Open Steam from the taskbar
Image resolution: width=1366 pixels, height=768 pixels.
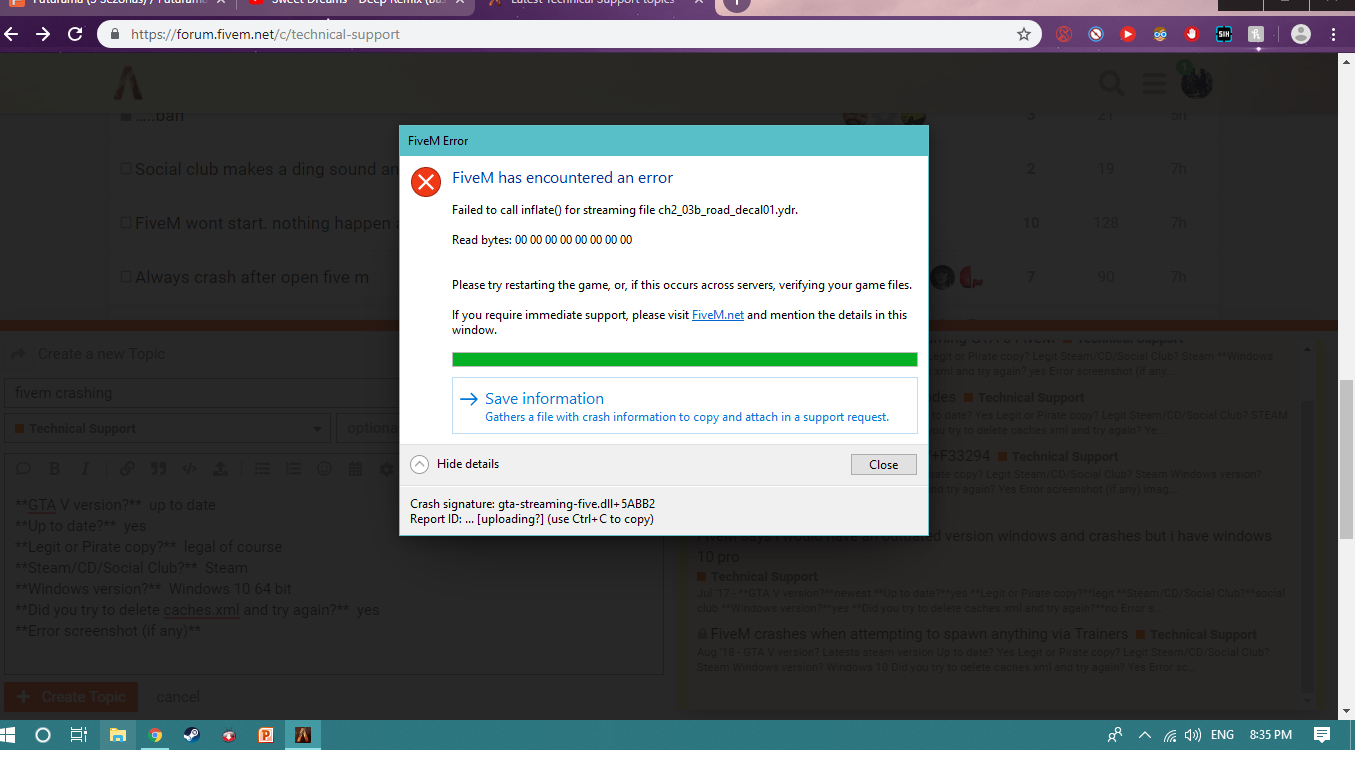point(190,735)
